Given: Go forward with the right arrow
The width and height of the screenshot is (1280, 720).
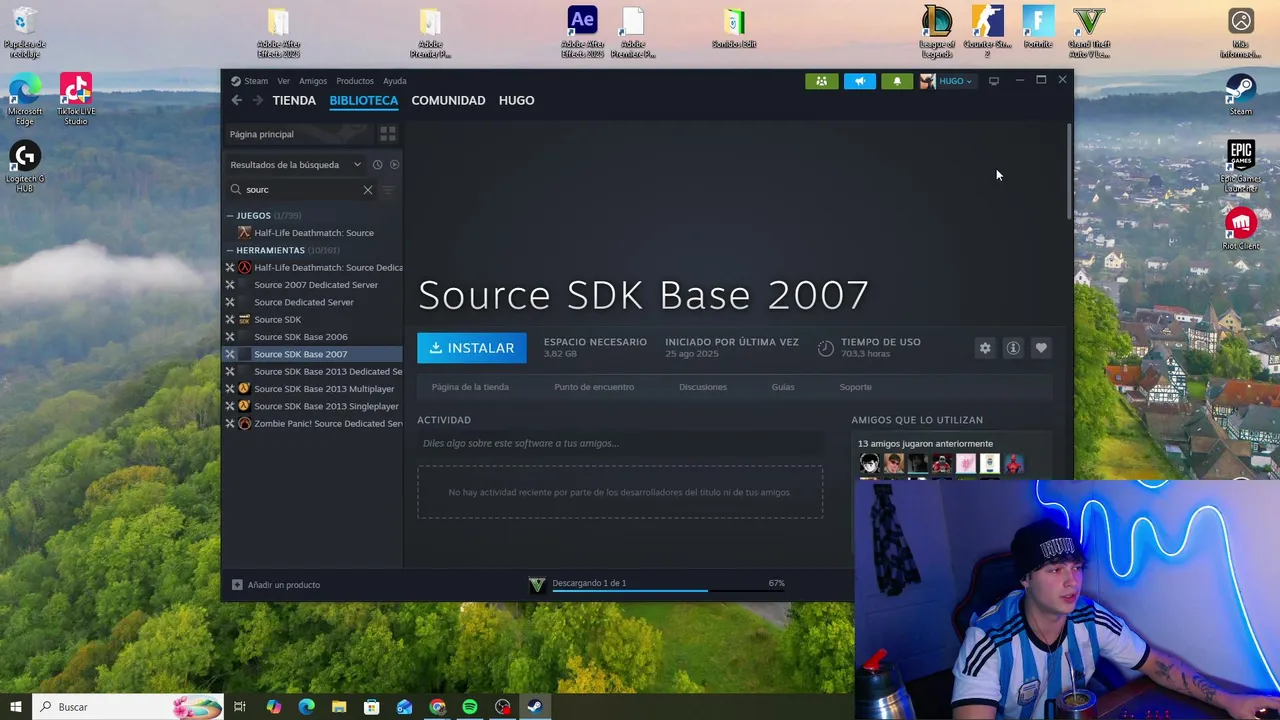Looking at the screenshot, I should 258,100.
